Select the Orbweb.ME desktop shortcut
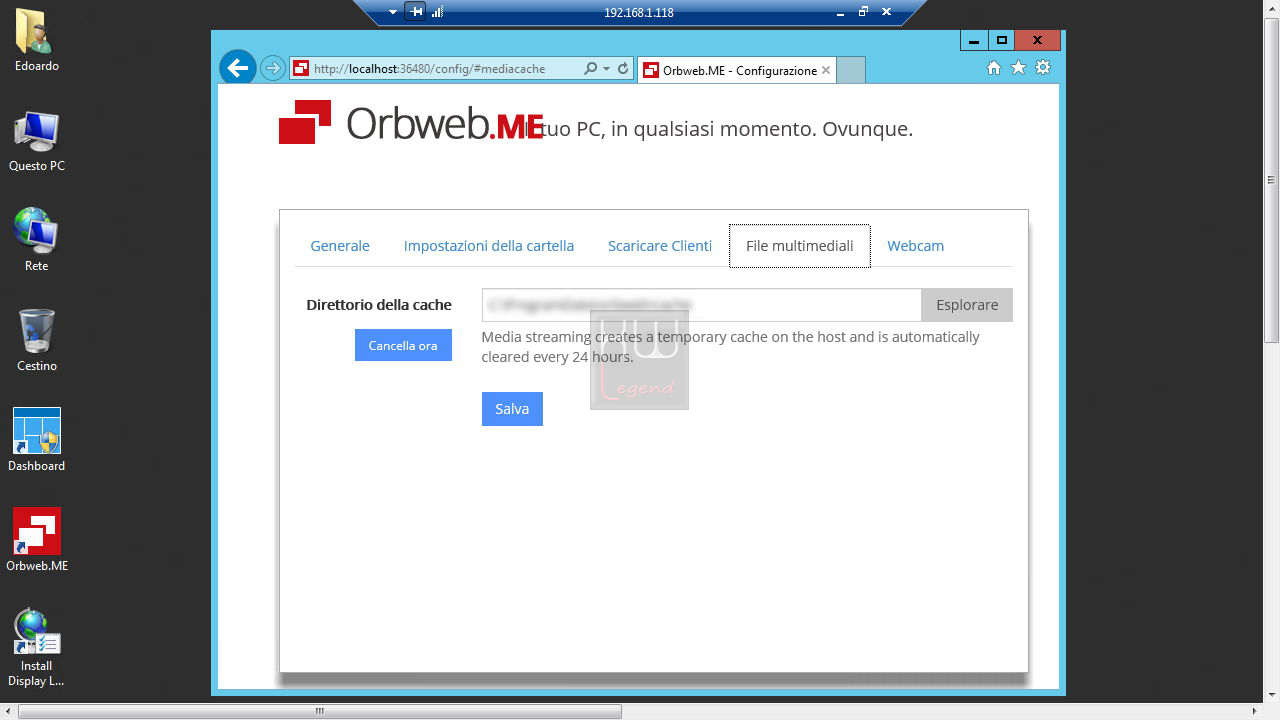The width and height of the screenshot is (1280, 720). (x=36, y=540)
